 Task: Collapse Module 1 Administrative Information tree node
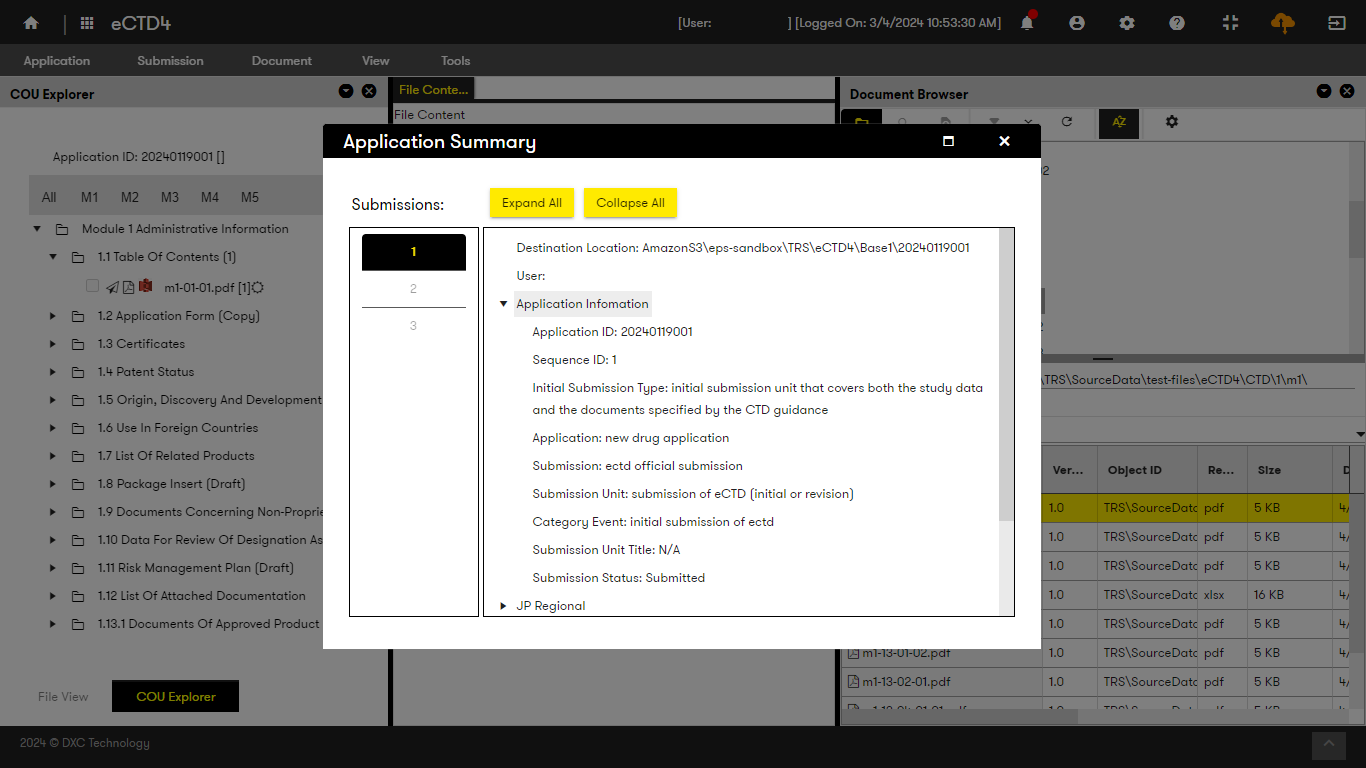click(37, 229)
